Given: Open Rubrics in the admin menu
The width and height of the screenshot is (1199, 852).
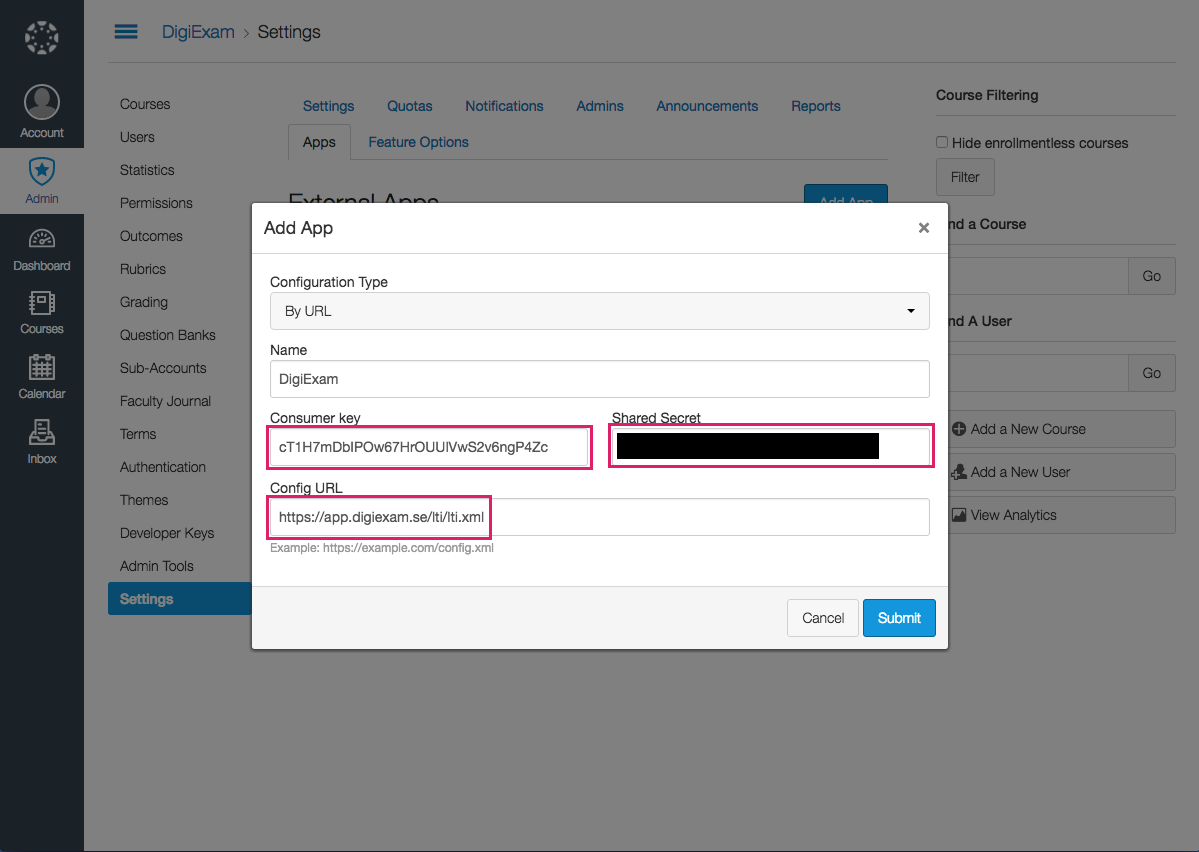Looking at the screenshot, I should 143,269.
